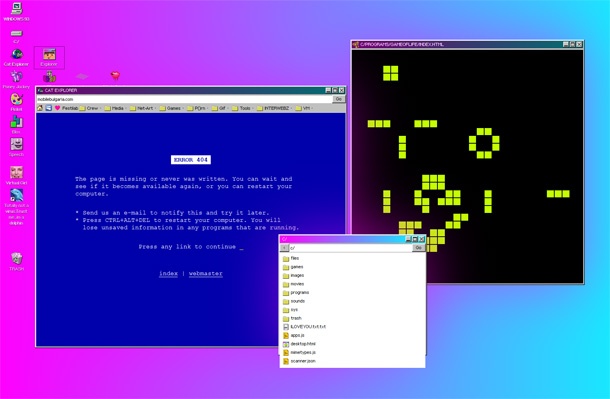
Task: Click the pink heart bookmark icon
Action: (57, 108)
